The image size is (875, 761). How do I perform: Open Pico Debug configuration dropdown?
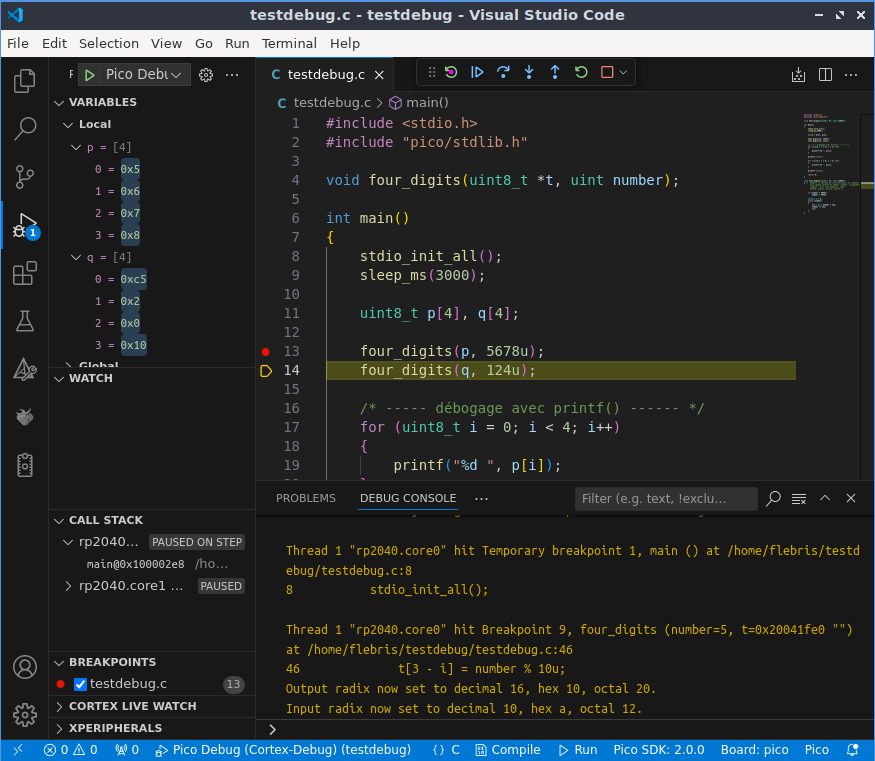point(143,75)
